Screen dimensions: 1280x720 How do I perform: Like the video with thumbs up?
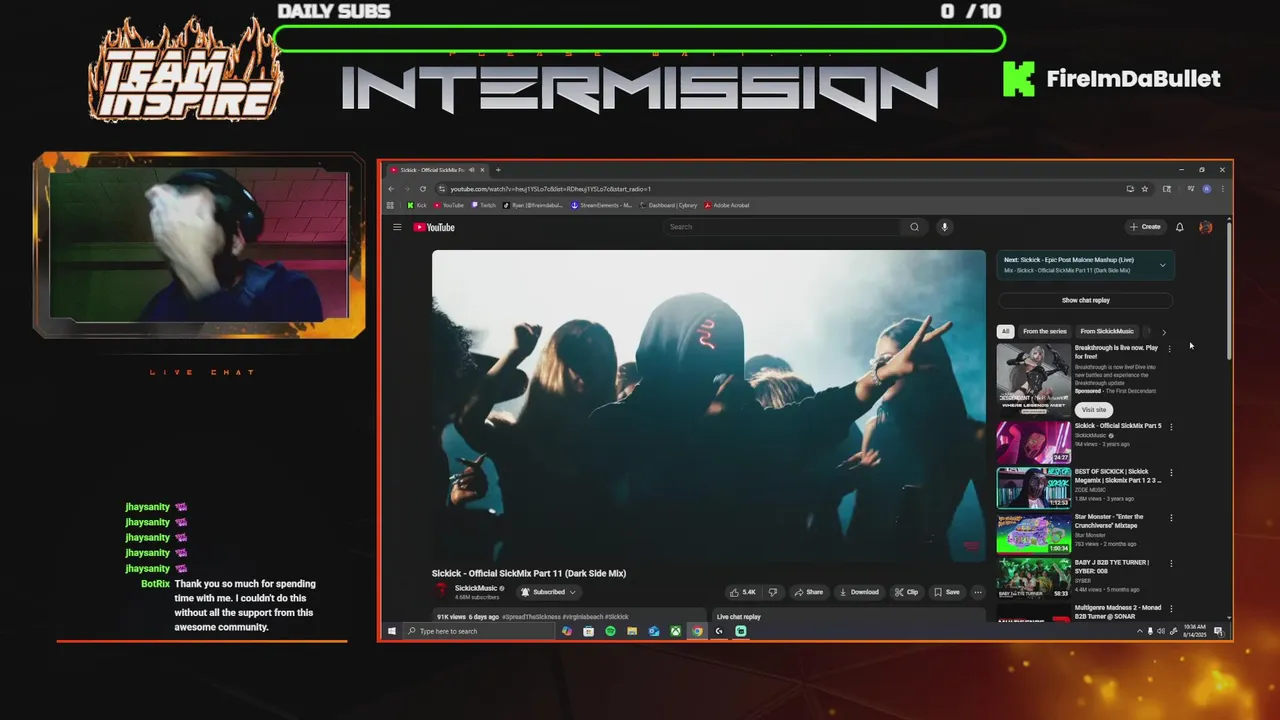coord(742,592)
